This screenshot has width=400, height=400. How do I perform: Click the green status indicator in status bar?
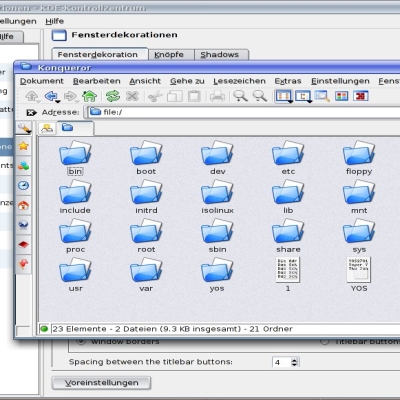pos(44,329)
